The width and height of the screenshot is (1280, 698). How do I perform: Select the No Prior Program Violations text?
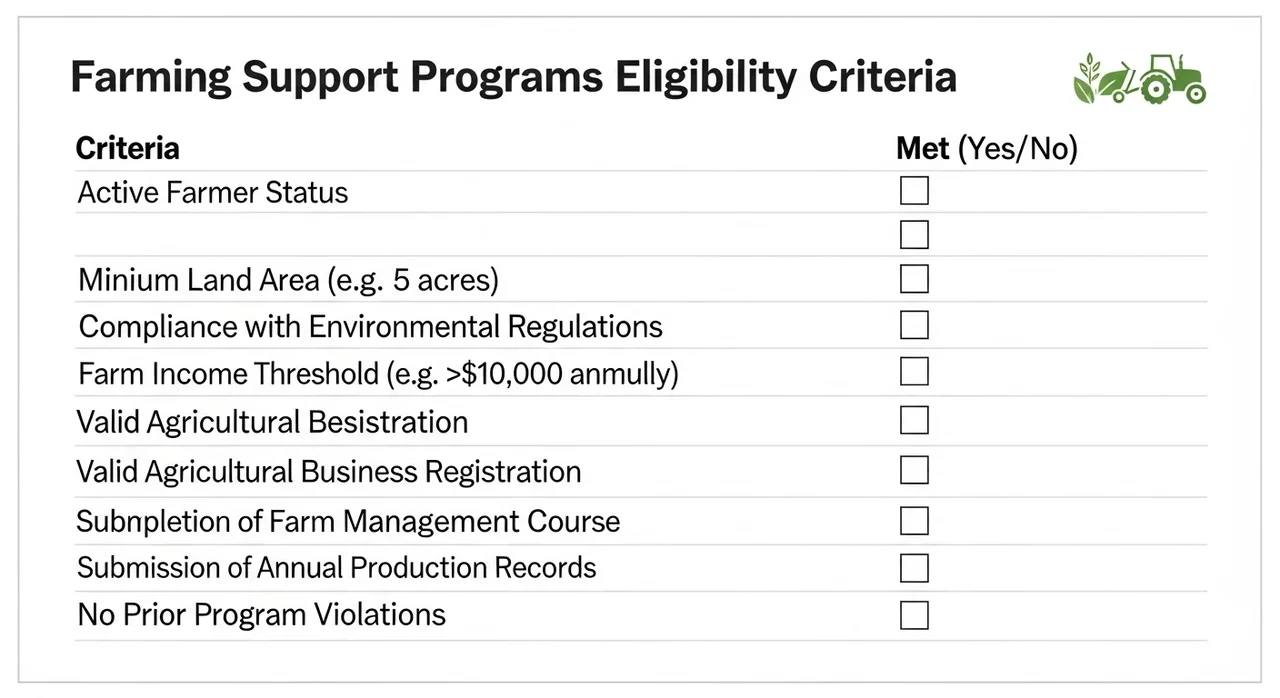262,614
